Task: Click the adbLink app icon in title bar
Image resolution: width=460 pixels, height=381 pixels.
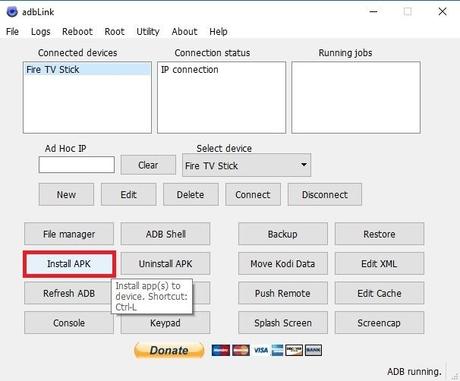Action: coord(12,12)
